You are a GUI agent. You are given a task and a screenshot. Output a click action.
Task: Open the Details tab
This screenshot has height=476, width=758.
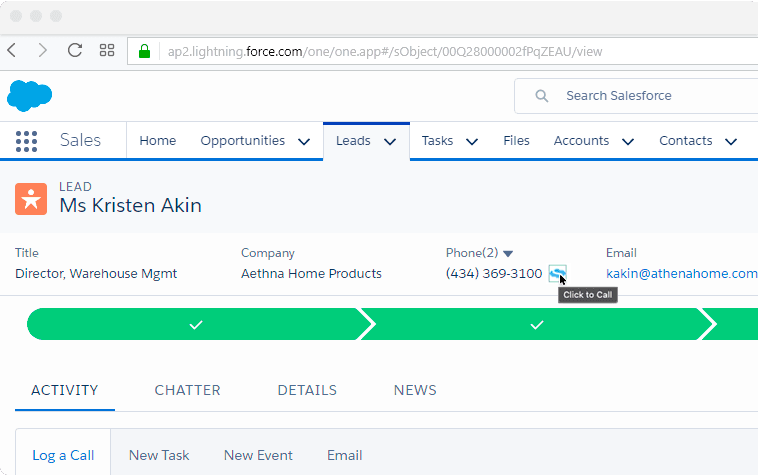(x=307, y=390)
